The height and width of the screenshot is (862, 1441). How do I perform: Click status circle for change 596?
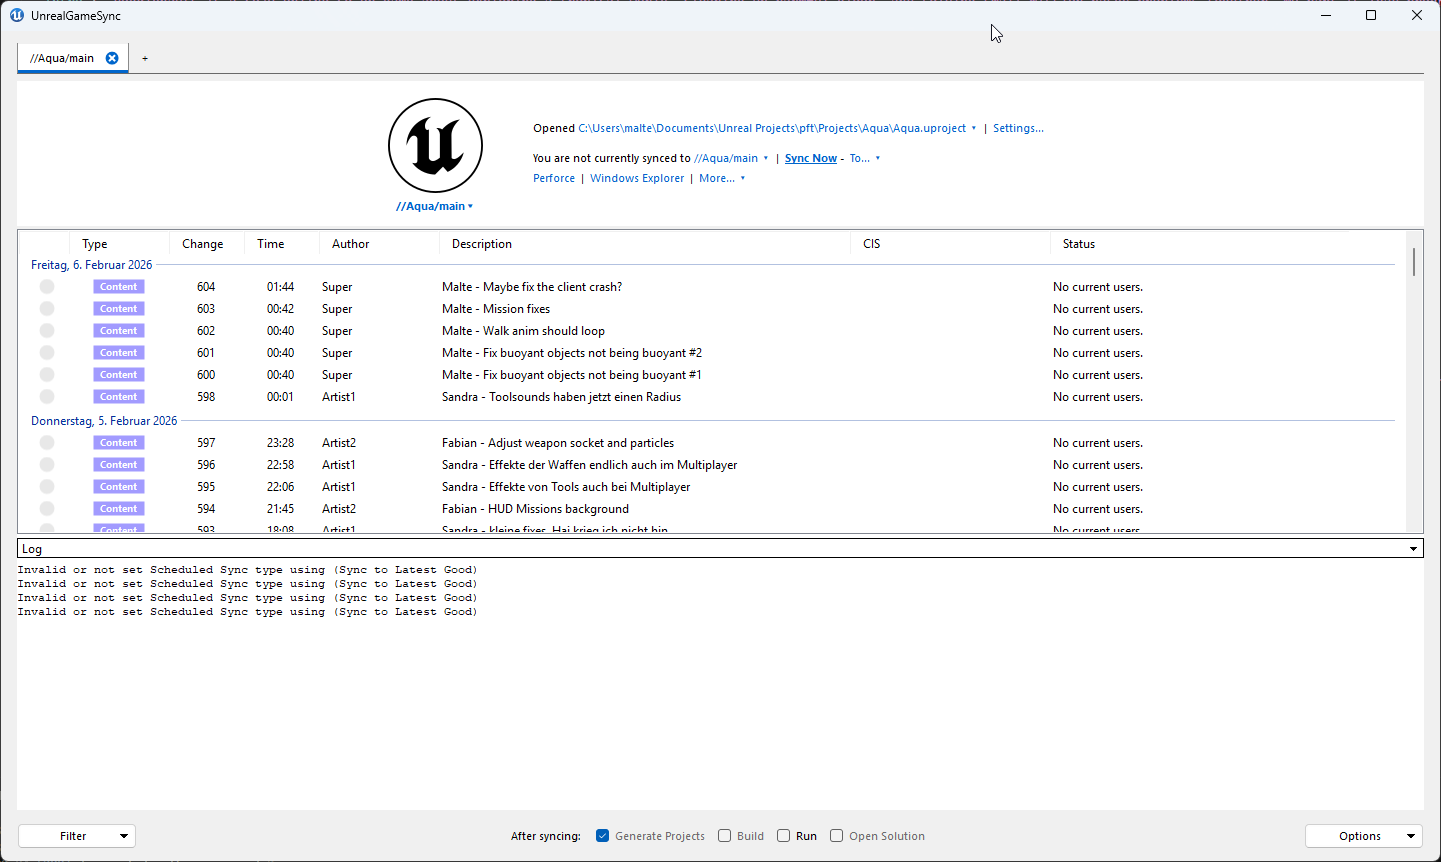click(x=47, y=465)
